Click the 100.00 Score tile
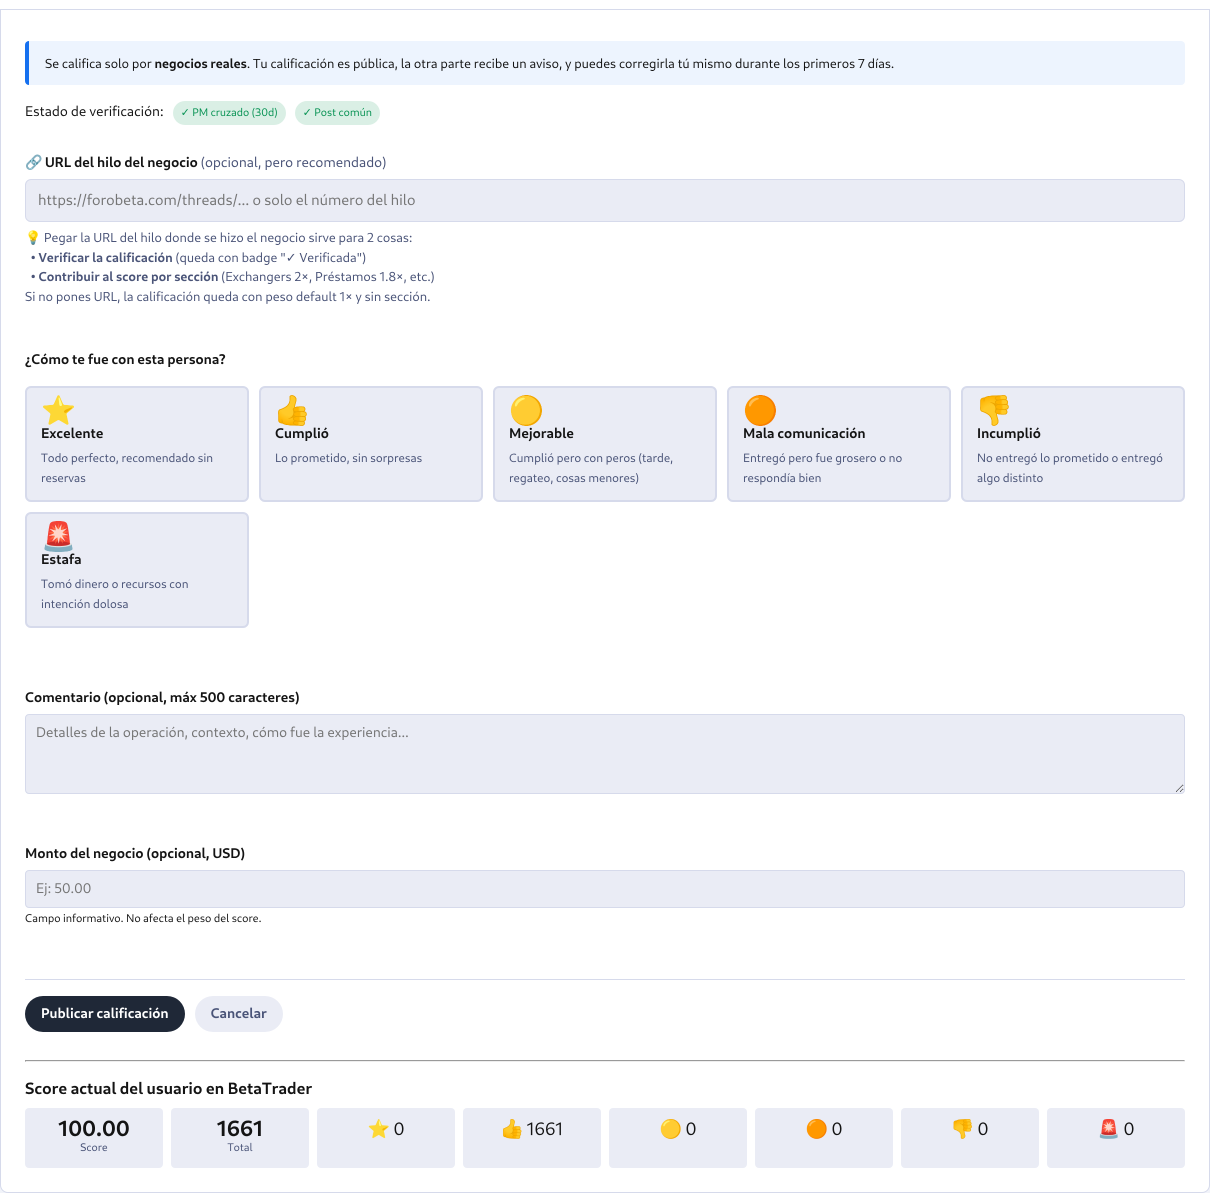The height and width of the screenshot is (1193, 1210). coord(94,1138)
